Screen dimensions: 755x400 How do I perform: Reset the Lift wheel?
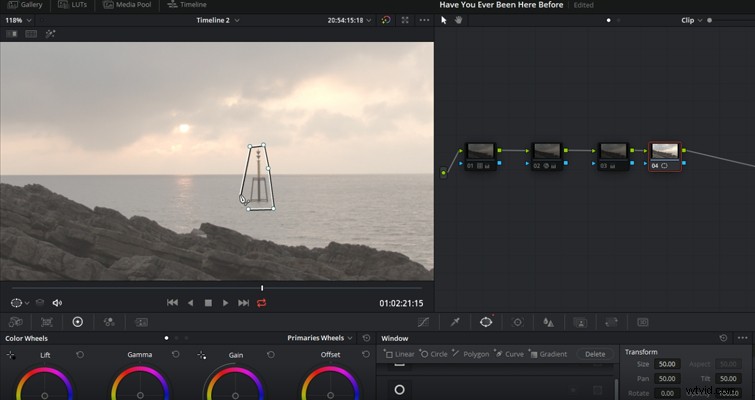pos(80,355)
